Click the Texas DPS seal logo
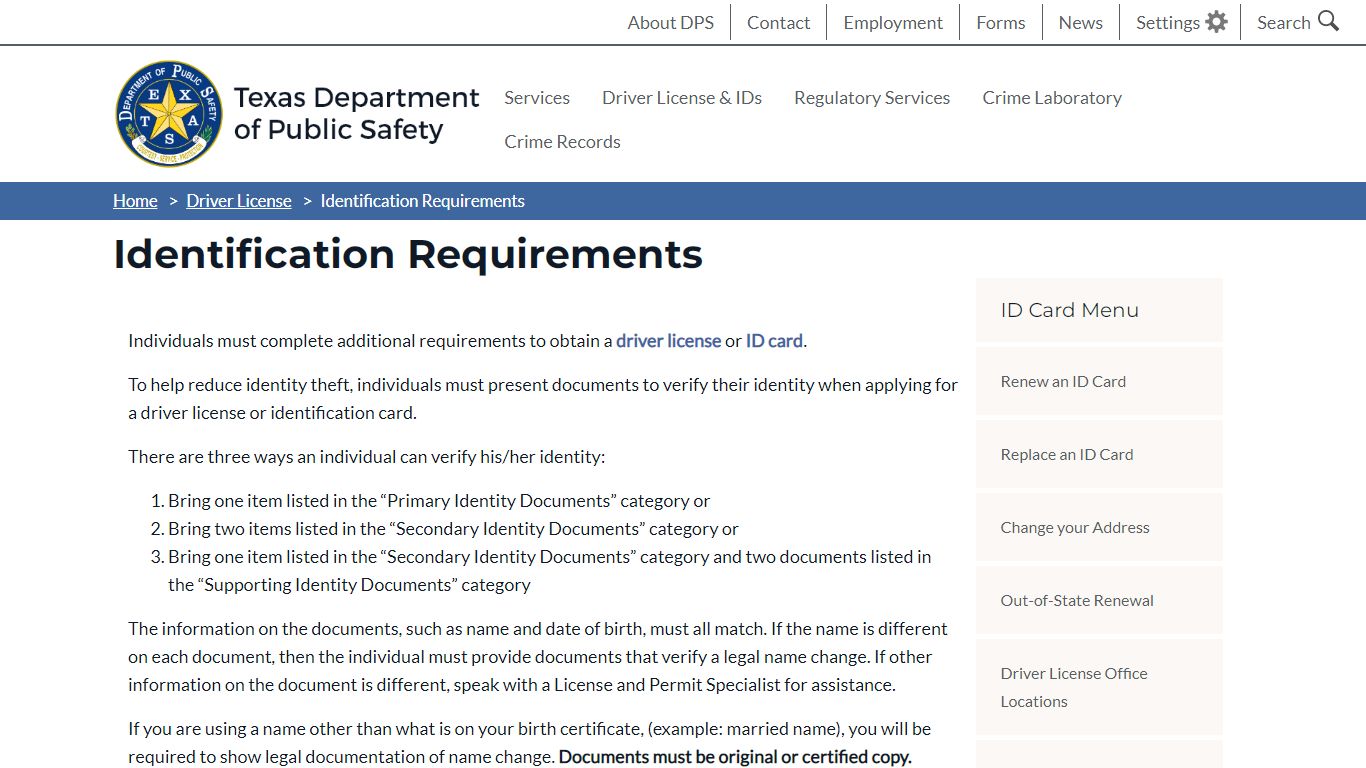Image resolution: width=1366 pixels, height=768 pixels. pyautogui.click(x=169, y=113)
